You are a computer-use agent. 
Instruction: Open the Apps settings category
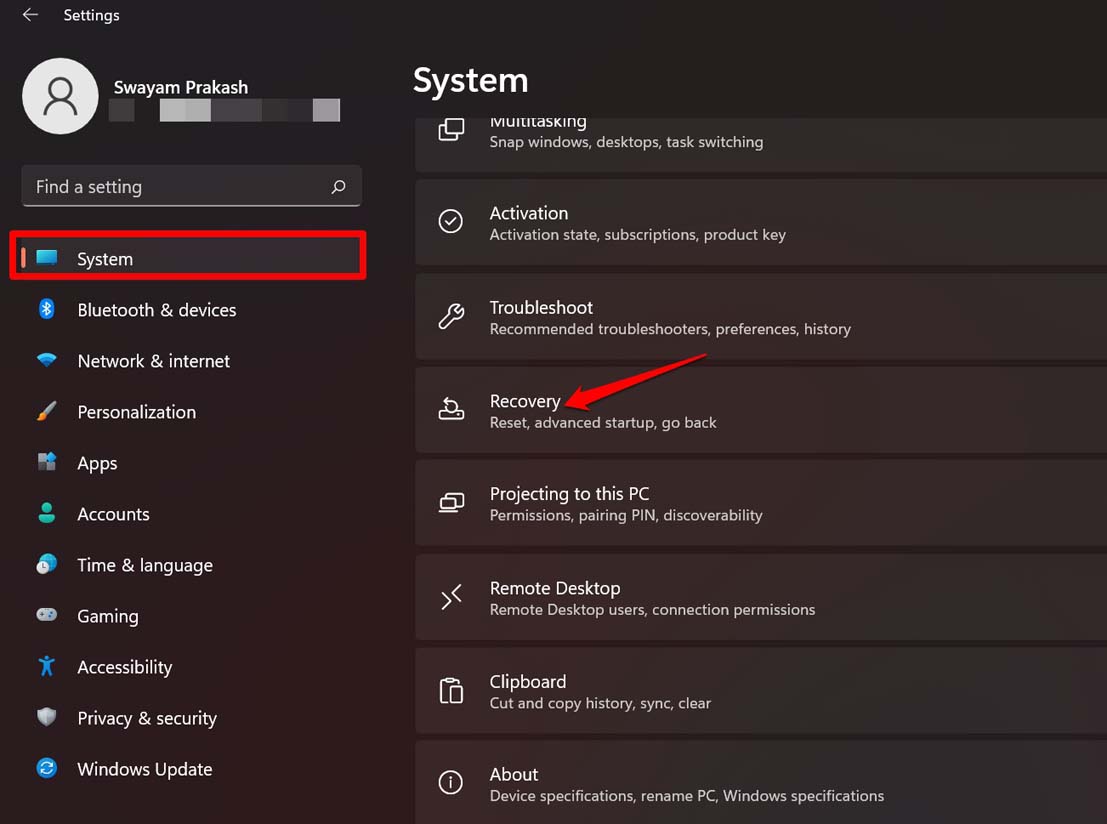tap(97, 463)
